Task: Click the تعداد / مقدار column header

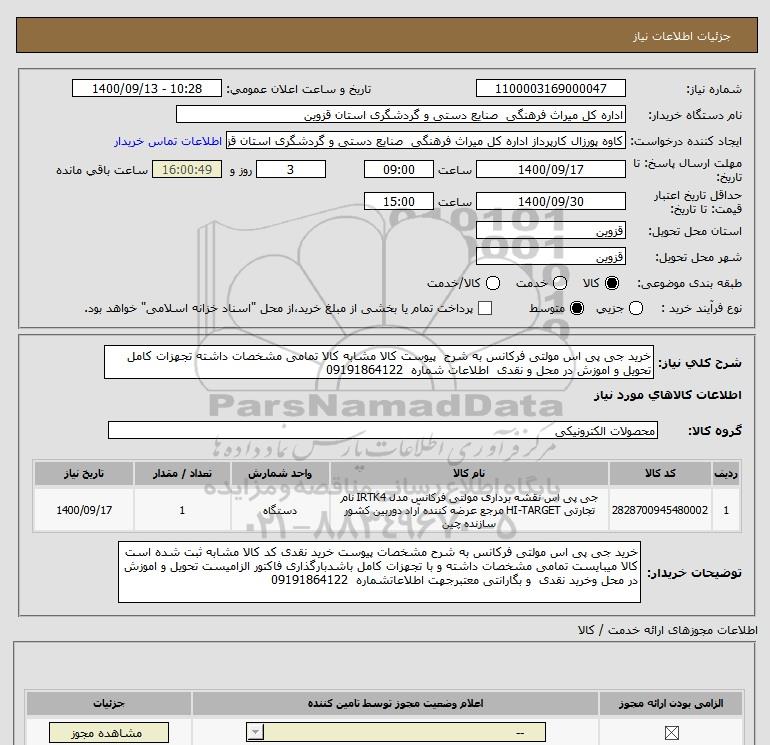Action: [182, 473]
